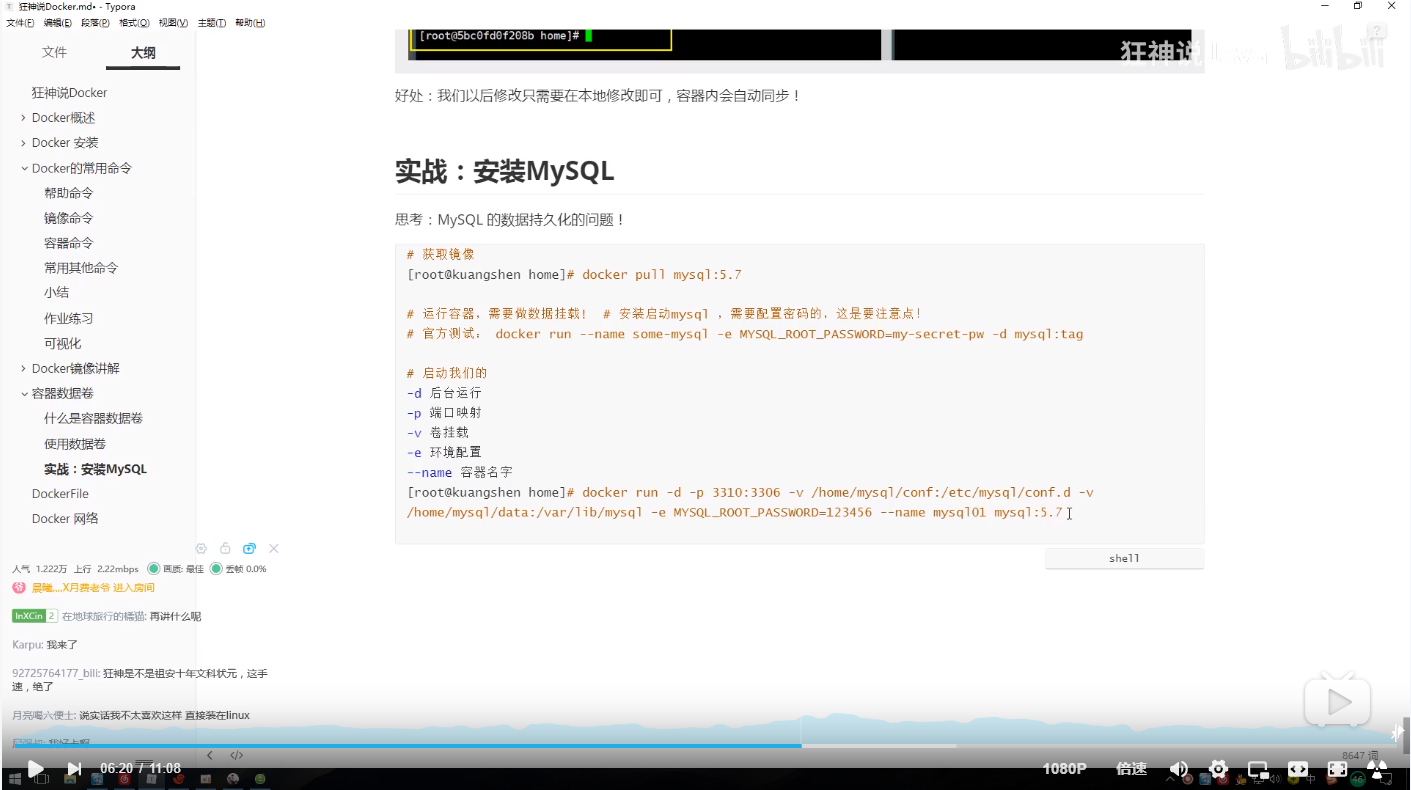Screen dimensions: 1411x790
Task: Open the 文件(F) menu
Action: point(20,23)
